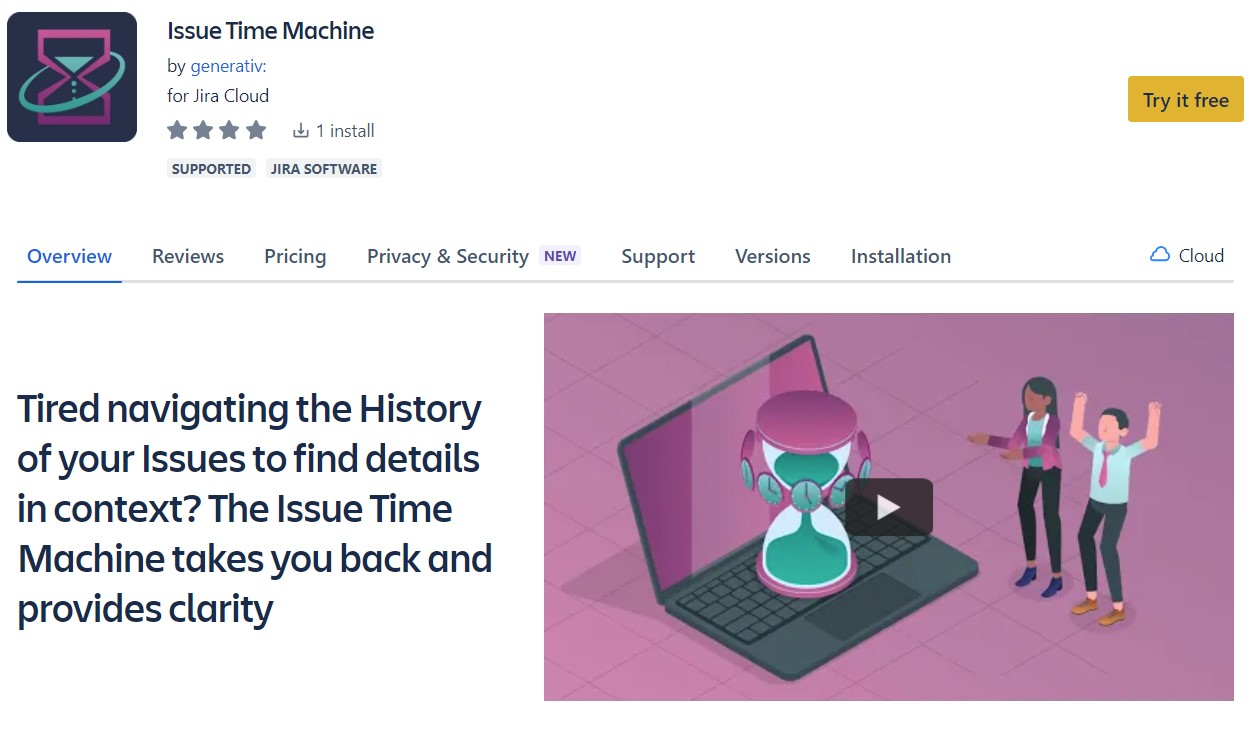Click the first rating star
1252x745 pixels.
(177, 130)
